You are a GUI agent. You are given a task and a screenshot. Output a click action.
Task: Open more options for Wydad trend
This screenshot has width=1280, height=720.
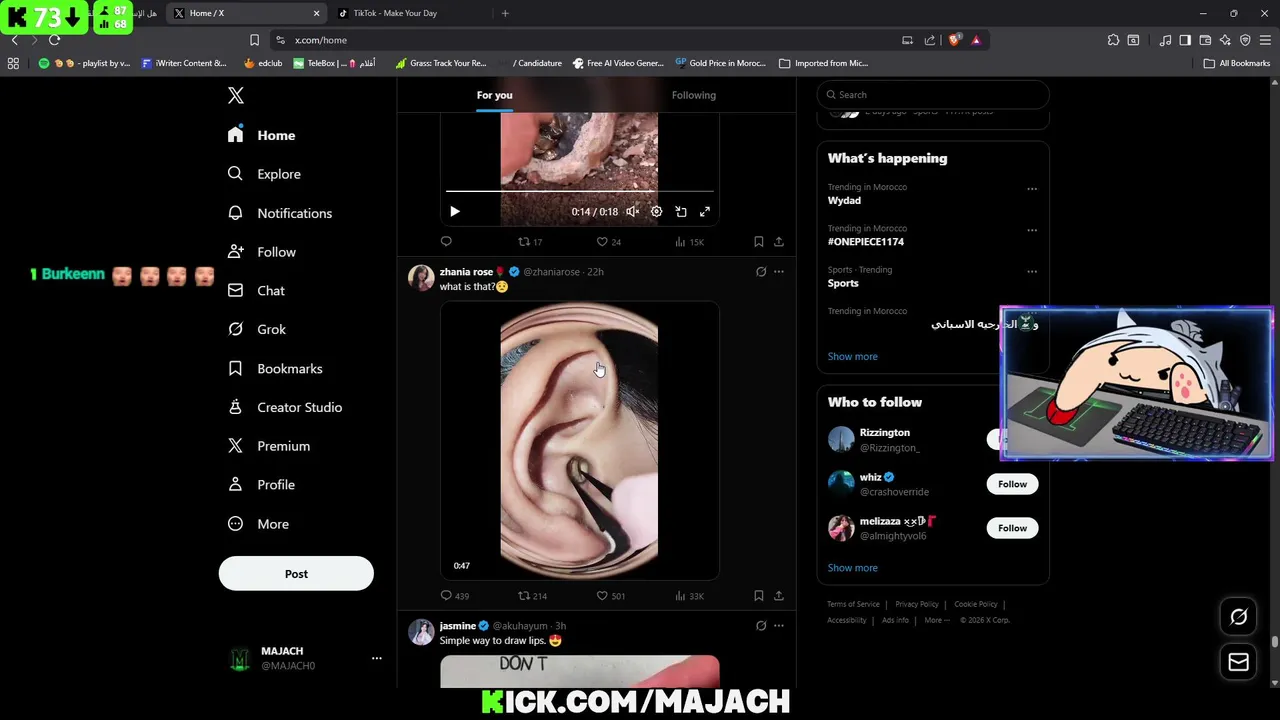click(x=1032, y=189)
